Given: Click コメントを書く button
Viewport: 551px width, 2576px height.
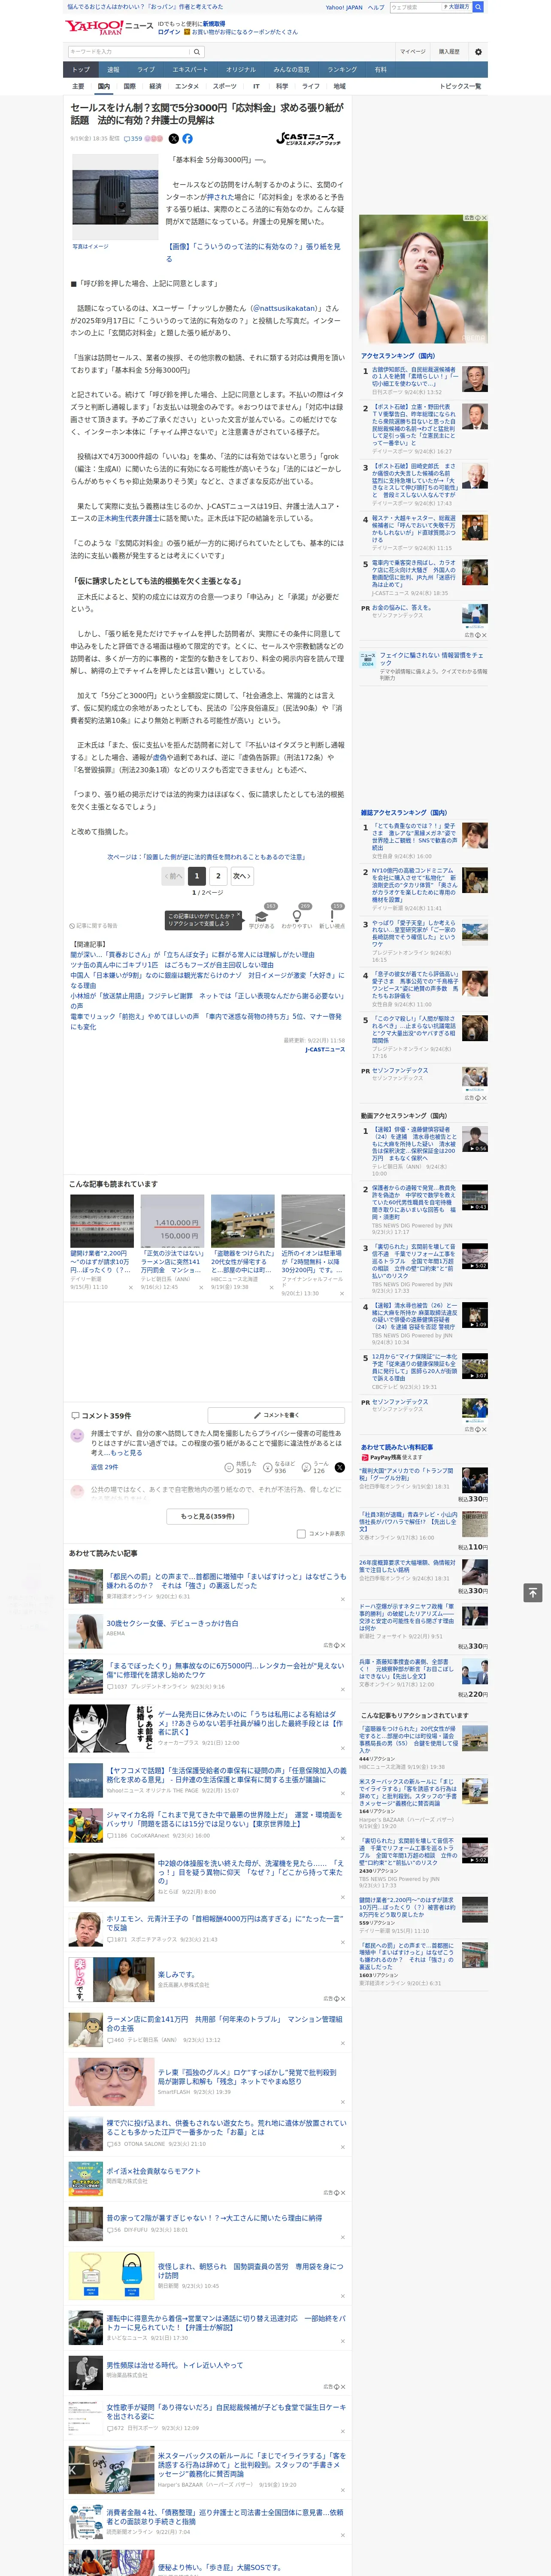Looking at the screenshot, I should click(276, 1415).
